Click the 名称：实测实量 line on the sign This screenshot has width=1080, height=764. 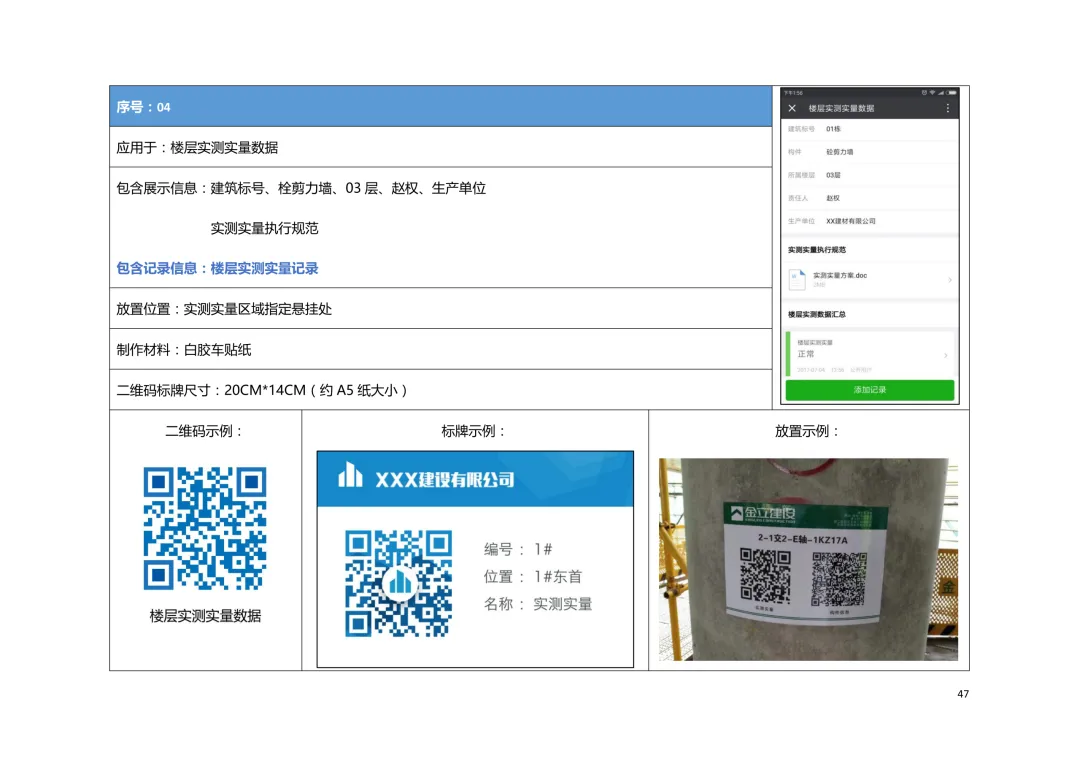tap(538, 604)
